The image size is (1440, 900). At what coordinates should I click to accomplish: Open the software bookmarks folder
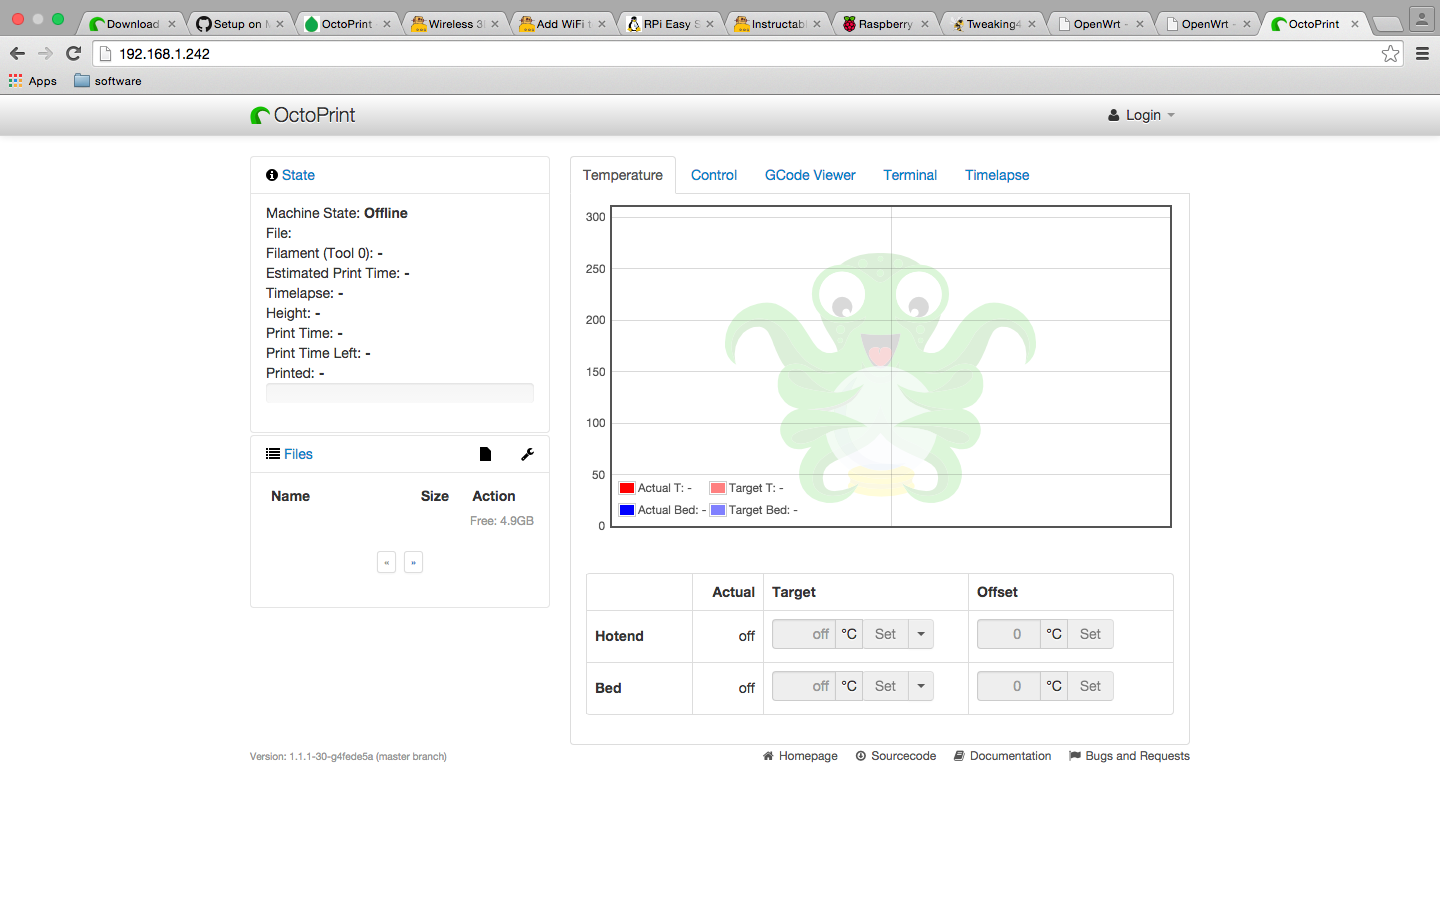coord(108,81)
